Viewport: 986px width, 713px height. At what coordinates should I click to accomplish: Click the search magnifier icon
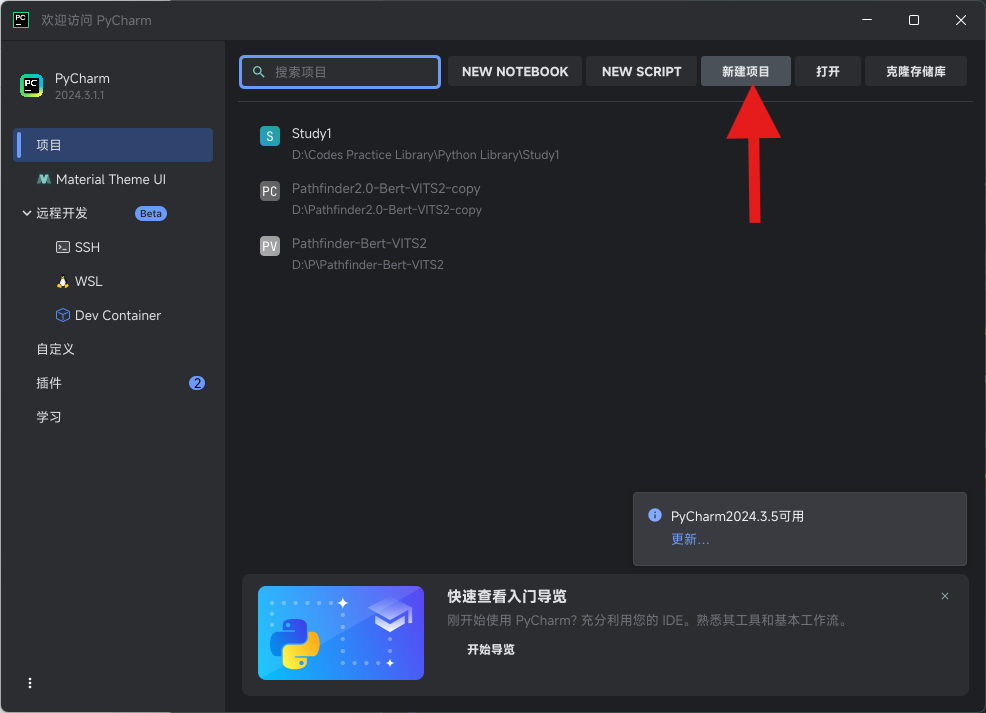258,72
